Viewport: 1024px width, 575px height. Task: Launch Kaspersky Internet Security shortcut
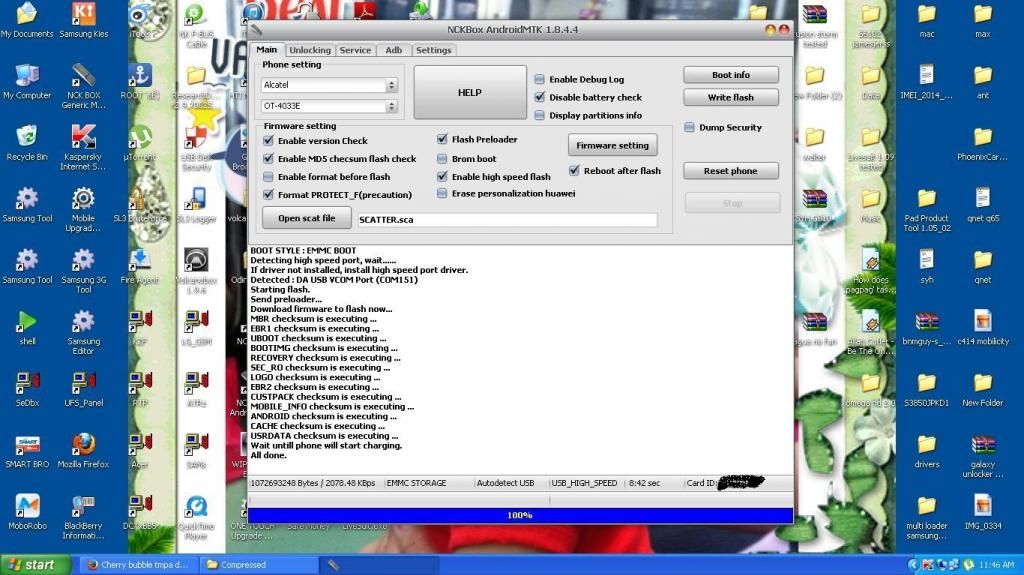click(83, 139)
